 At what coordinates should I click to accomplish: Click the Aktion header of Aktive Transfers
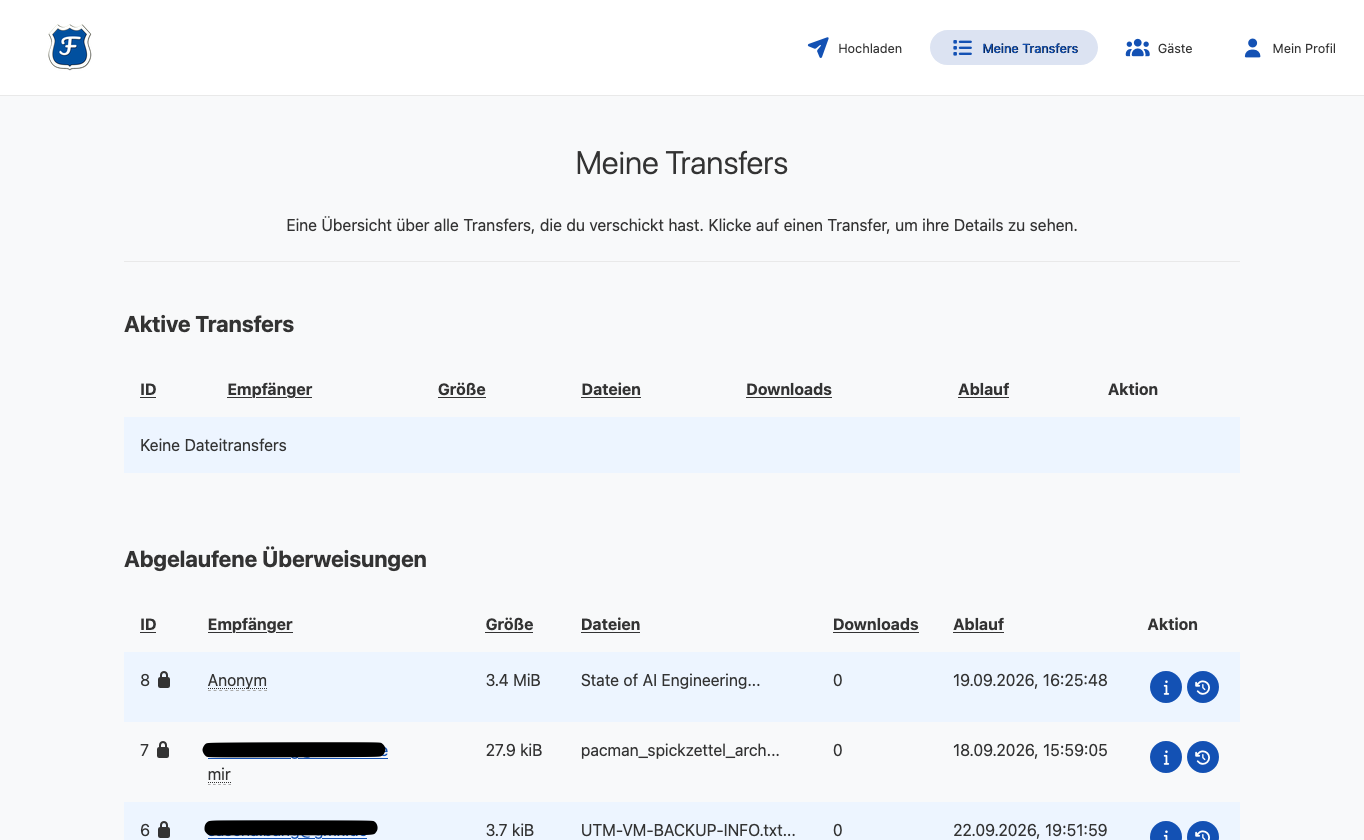pos(1133,389)
